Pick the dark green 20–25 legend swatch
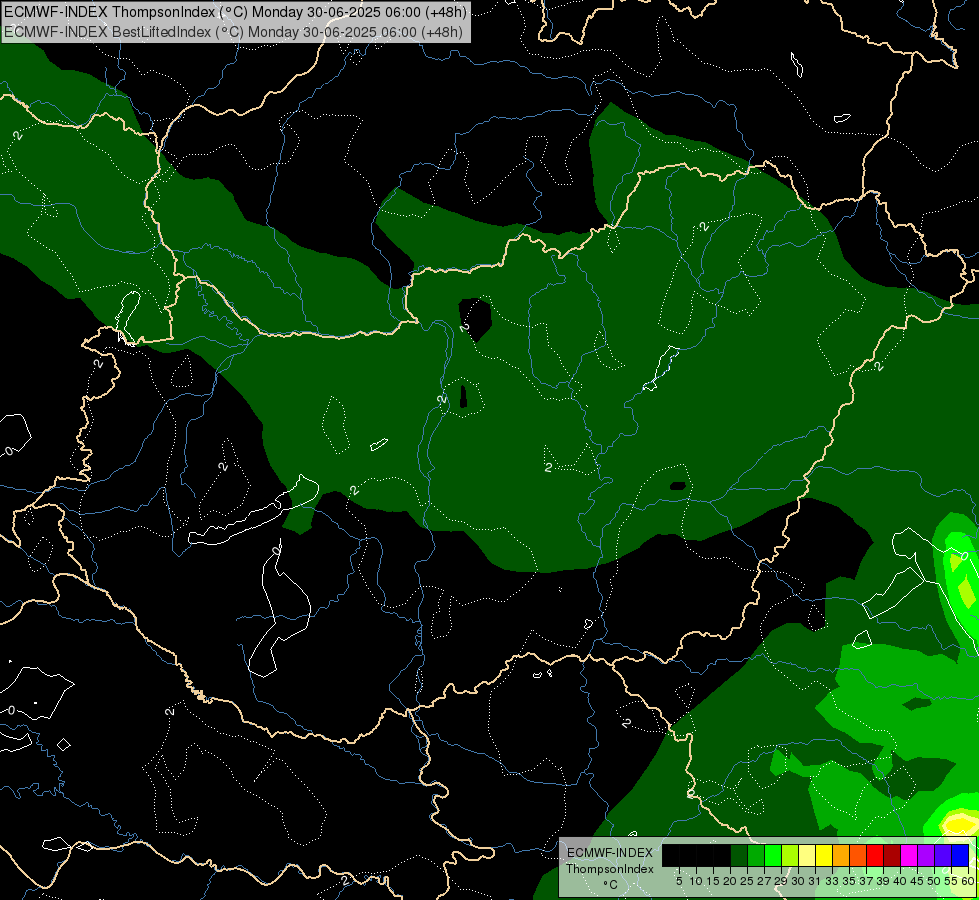 coord(739,855)
